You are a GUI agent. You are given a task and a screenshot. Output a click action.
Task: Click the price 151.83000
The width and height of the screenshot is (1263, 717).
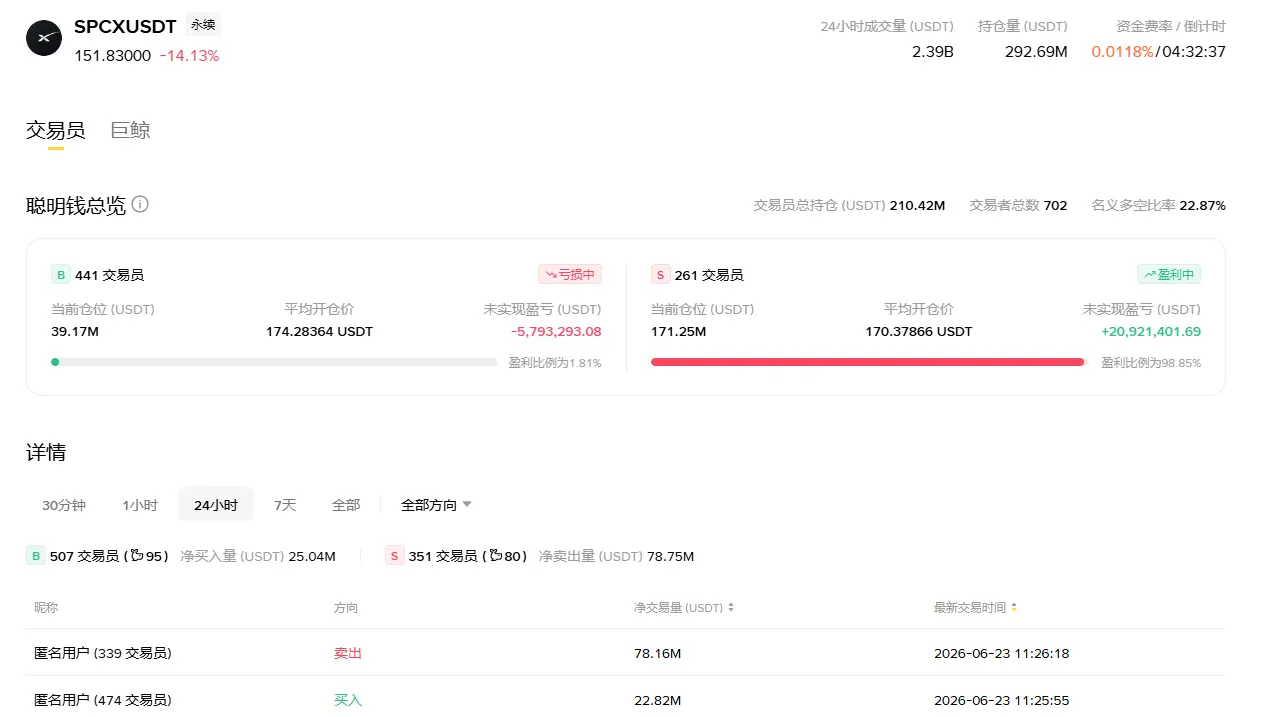coord(112,56)
